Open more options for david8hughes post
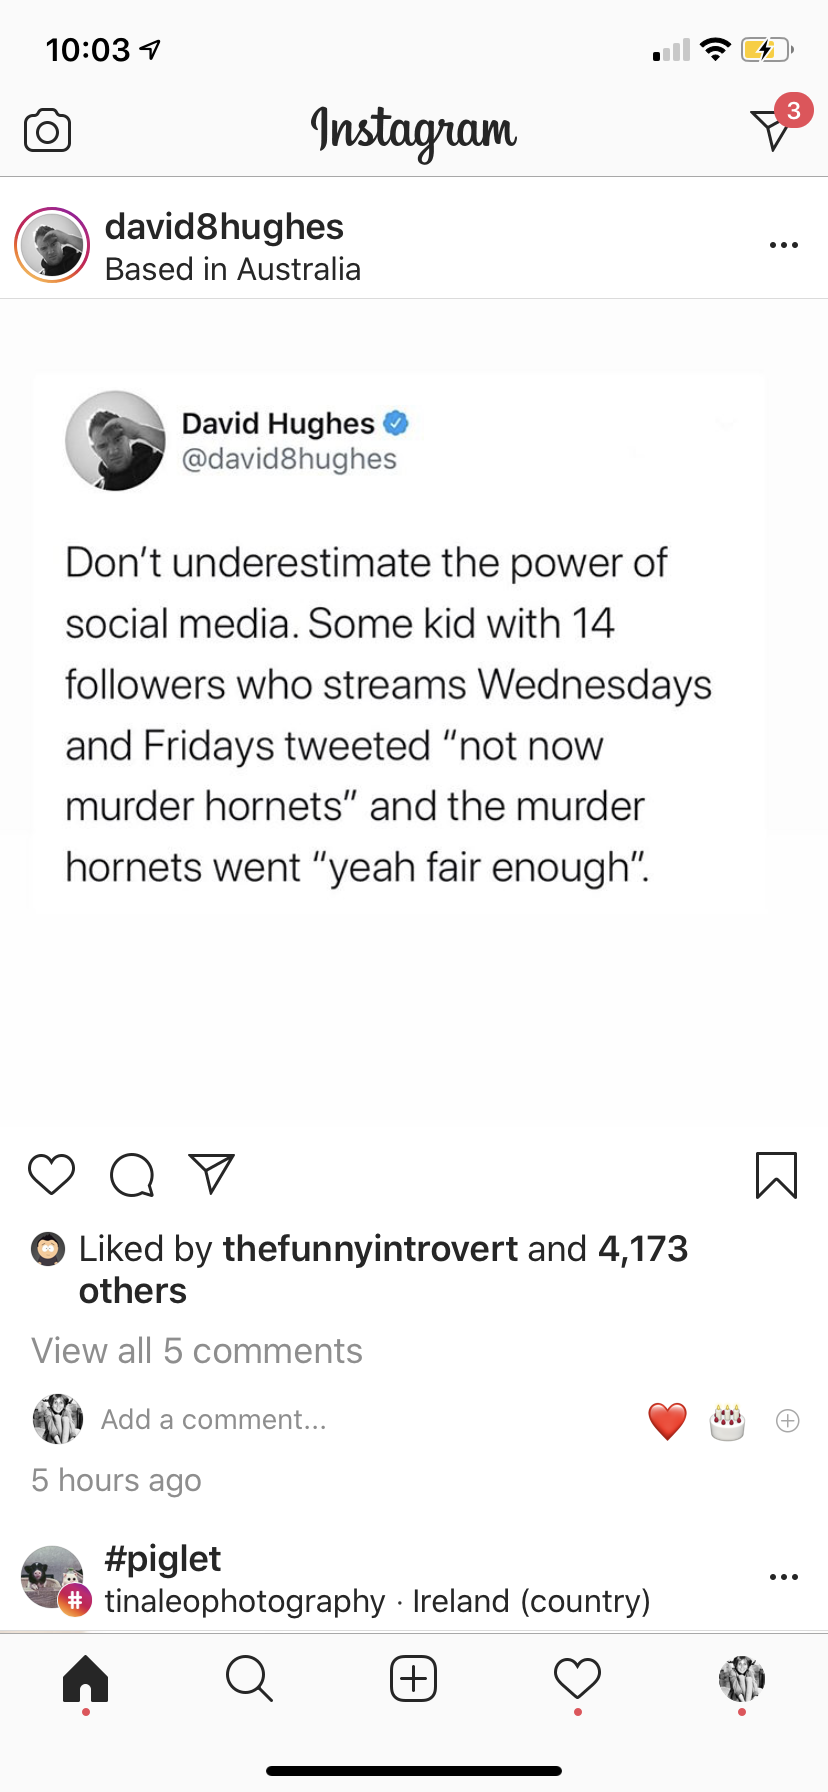Image resolution: width=828 pixels, height=1792 pixels. 784,245
